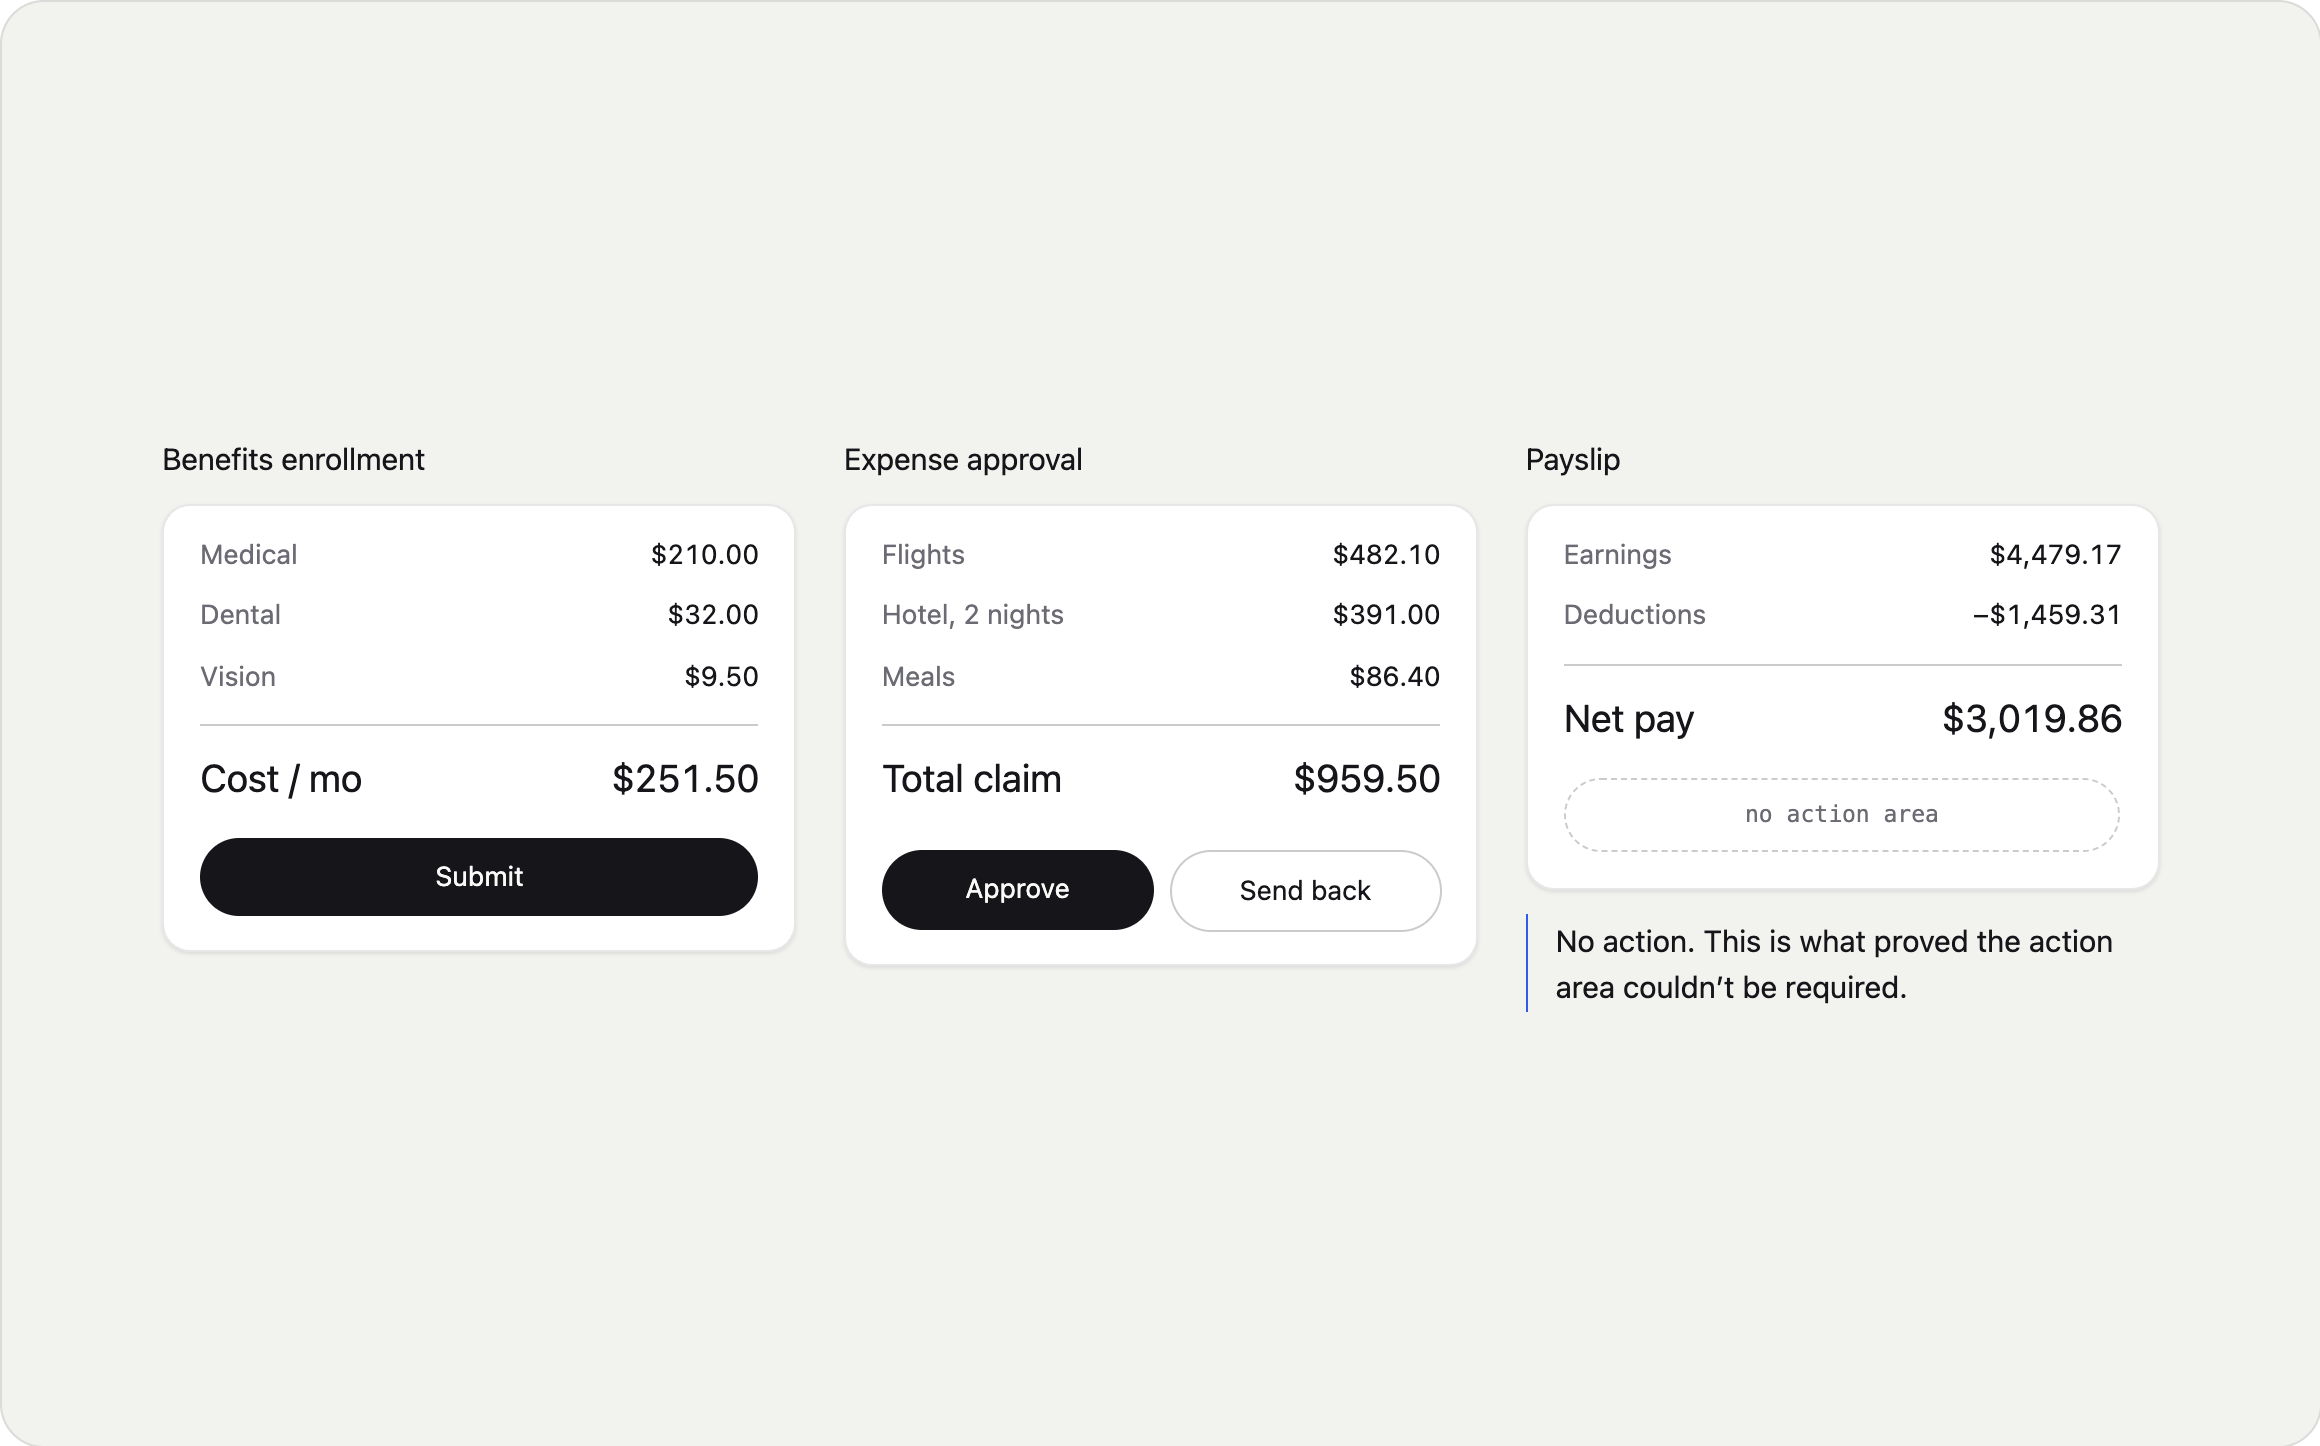Image resolution: width=2320 pixels, height=1446 pixels.
Task: Click the Payslip heading
Action: tap(1573, 460)
